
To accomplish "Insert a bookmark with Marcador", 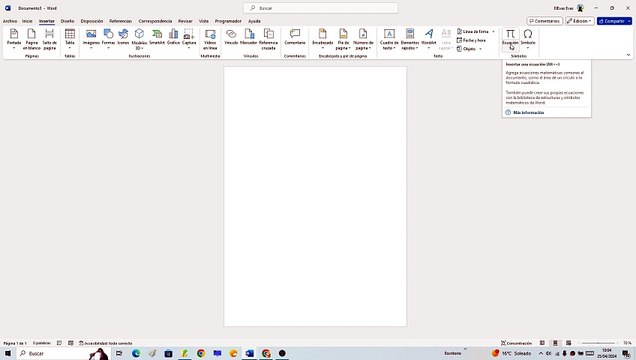I will pyautogui.click(x=249, y=37).
